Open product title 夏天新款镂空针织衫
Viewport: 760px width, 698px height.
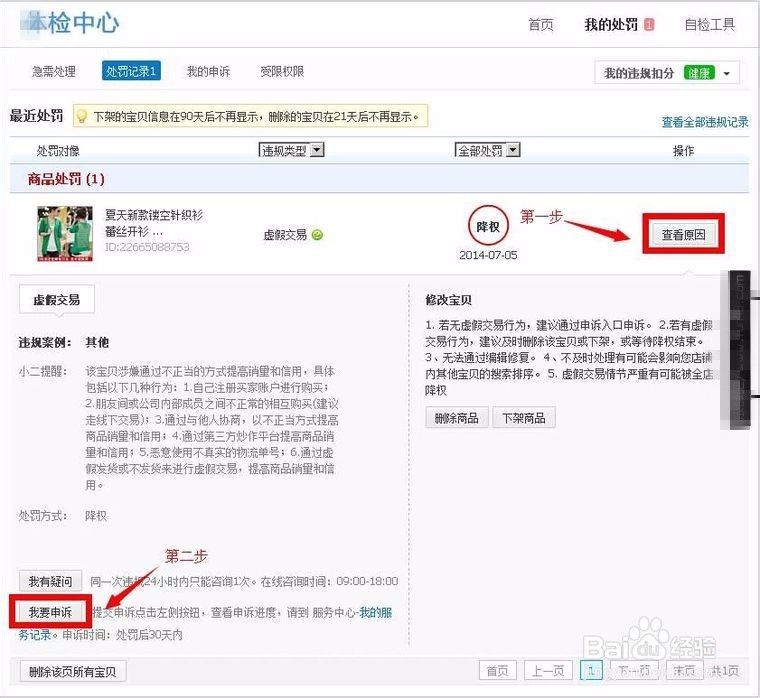click(154, 222)
